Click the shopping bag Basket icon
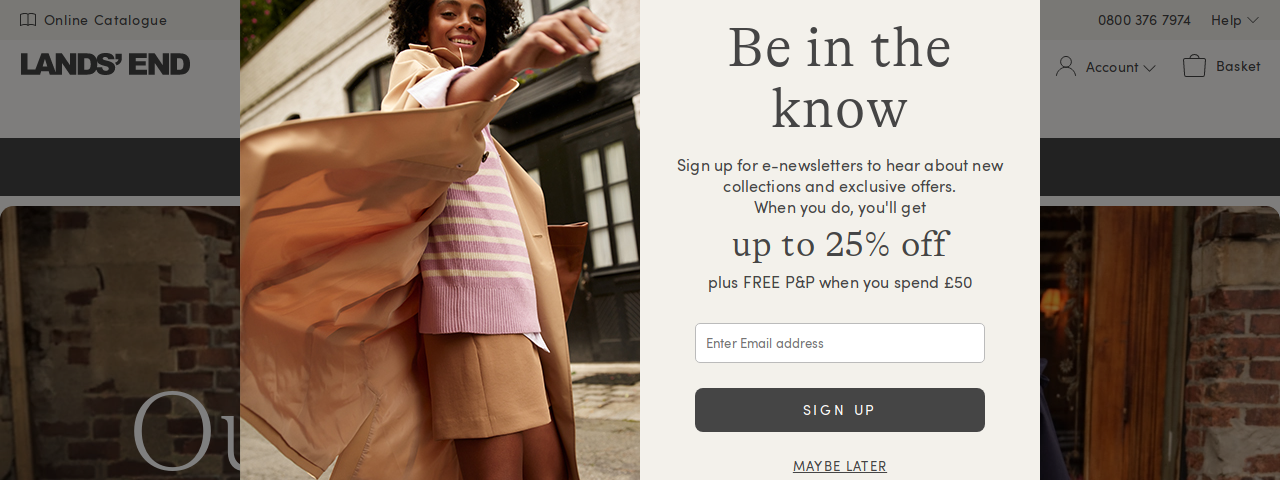The height and width of the screenshot is (480, 1280). coord(1194,66)
